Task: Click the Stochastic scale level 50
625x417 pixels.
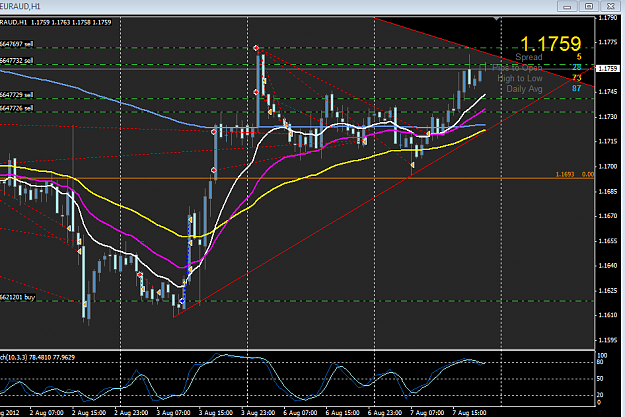Action: pos(600,379)
